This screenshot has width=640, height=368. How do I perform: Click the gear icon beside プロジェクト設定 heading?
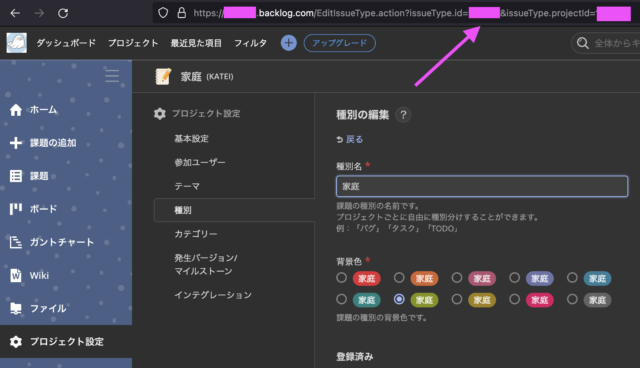(x=160, y=113)
